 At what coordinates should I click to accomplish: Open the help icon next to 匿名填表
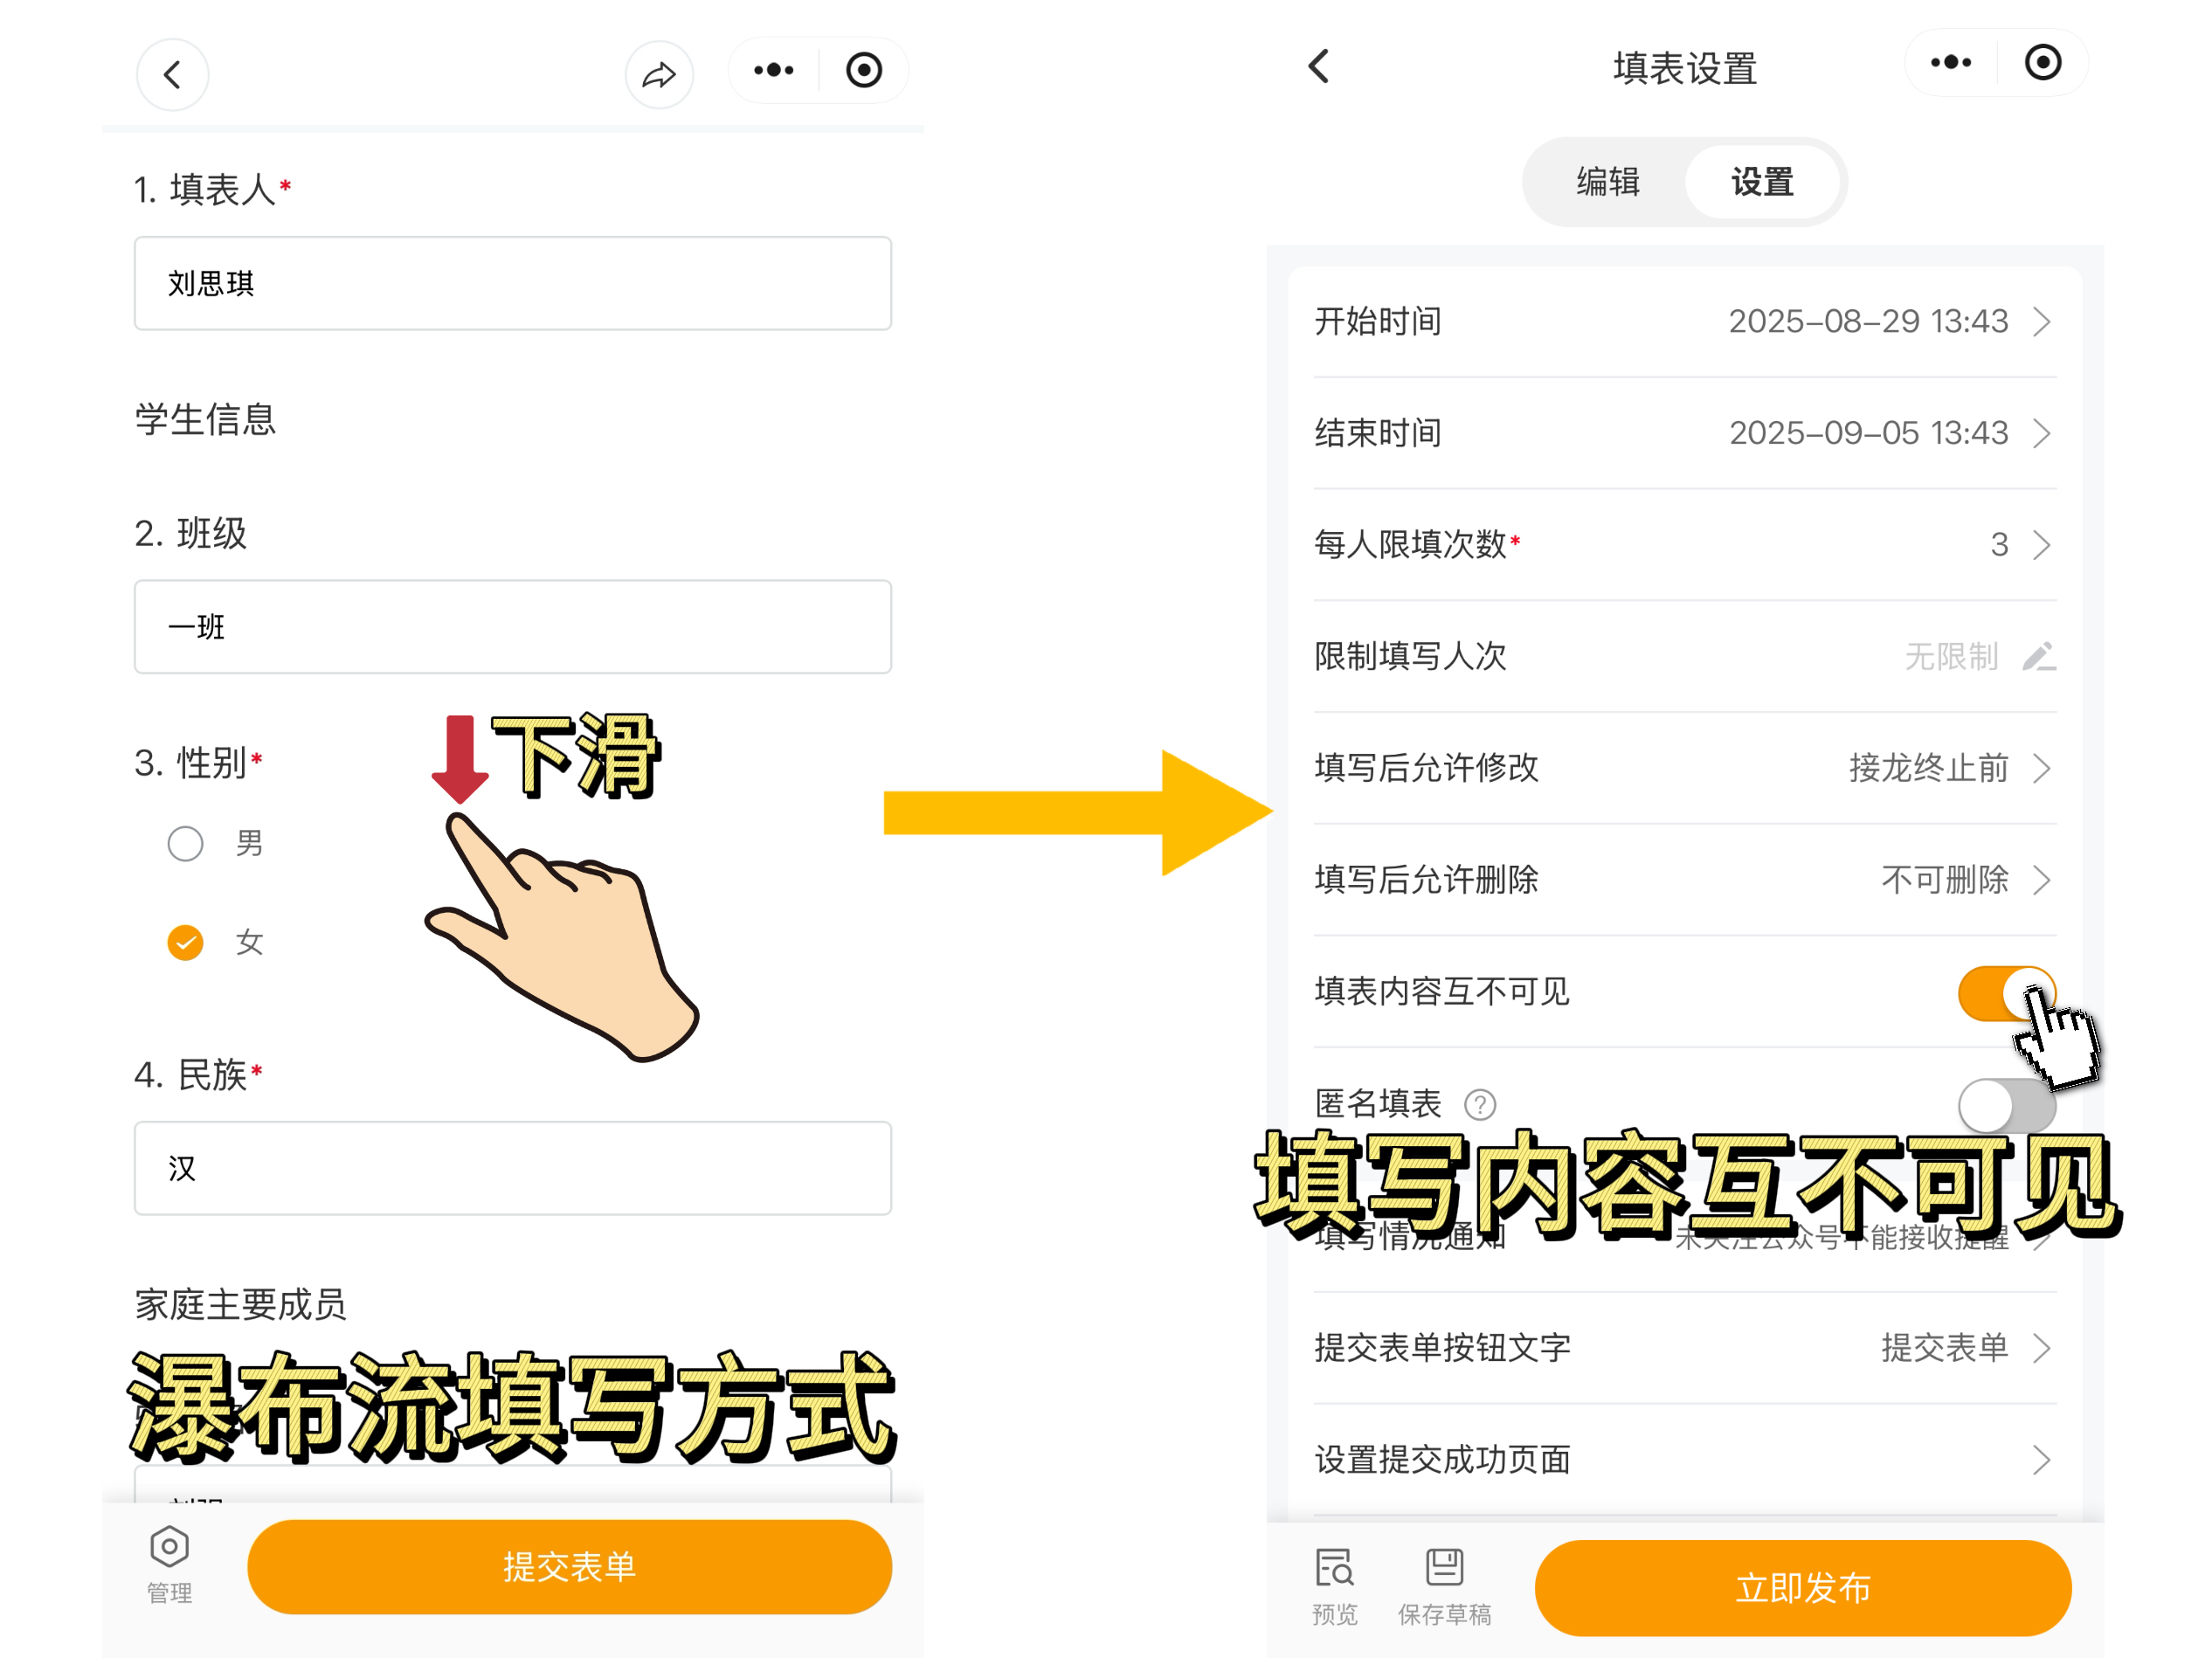[1482, 1105]
